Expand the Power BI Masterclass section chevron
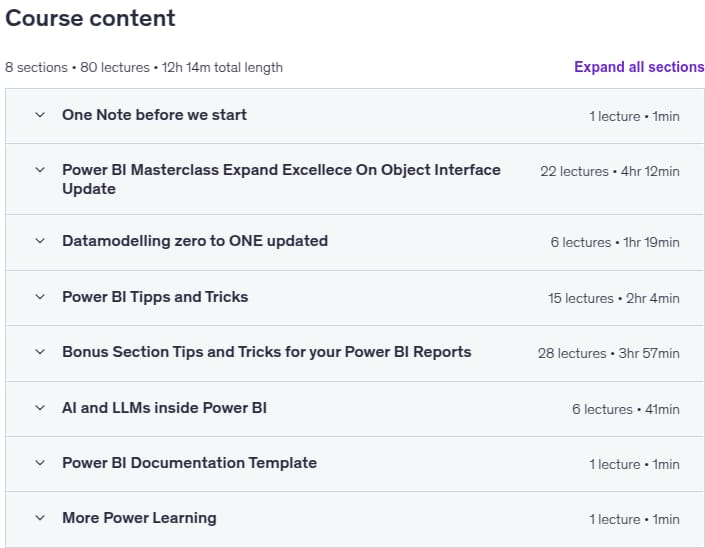 click(x=40, y=170)
